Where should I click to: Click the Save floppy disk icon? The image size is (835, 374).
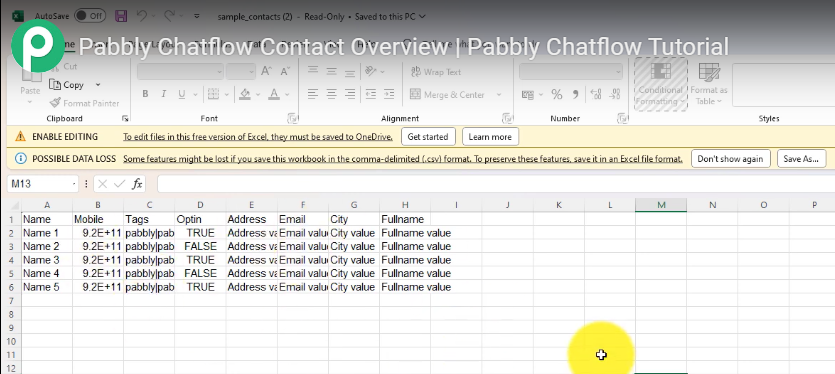coord(121,16)
